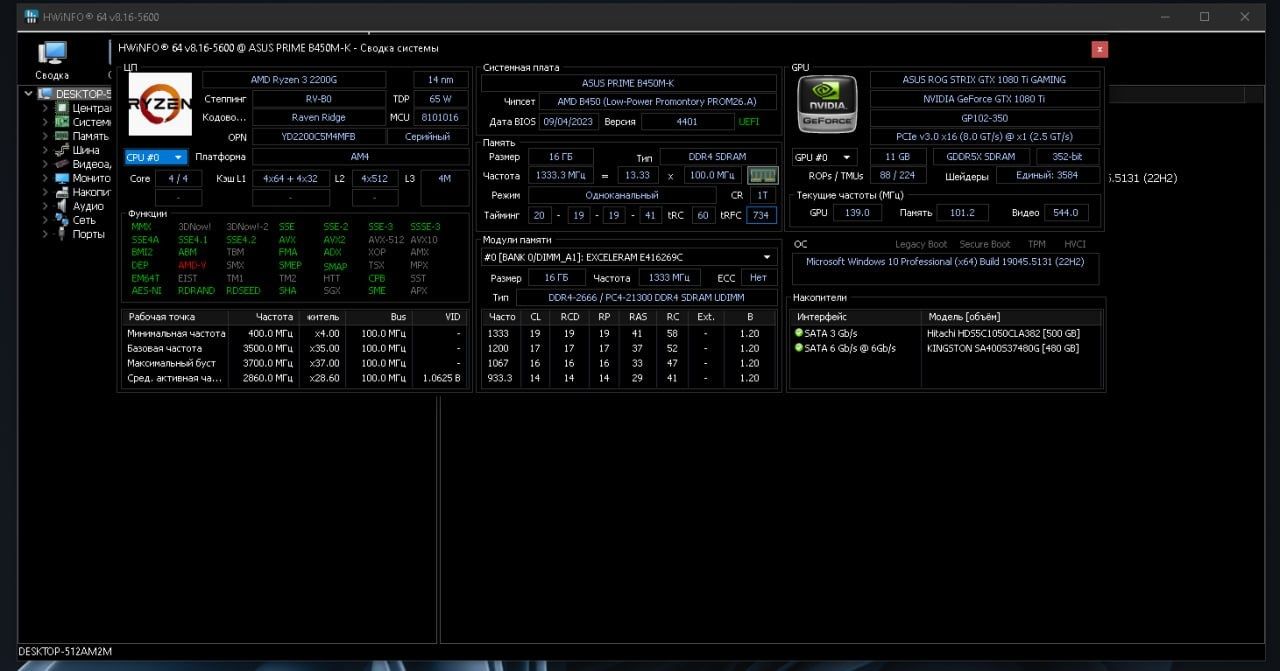Select the KINGSTON SA400S37480G drive row
Screen dimensions: 1280x671
[x=947, y=348]
